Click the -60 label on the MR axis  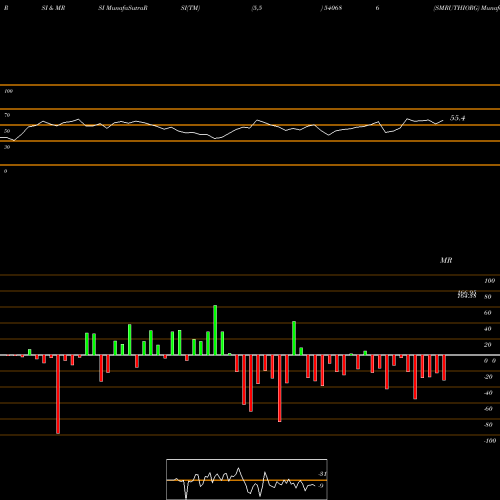tap(488, 409)
